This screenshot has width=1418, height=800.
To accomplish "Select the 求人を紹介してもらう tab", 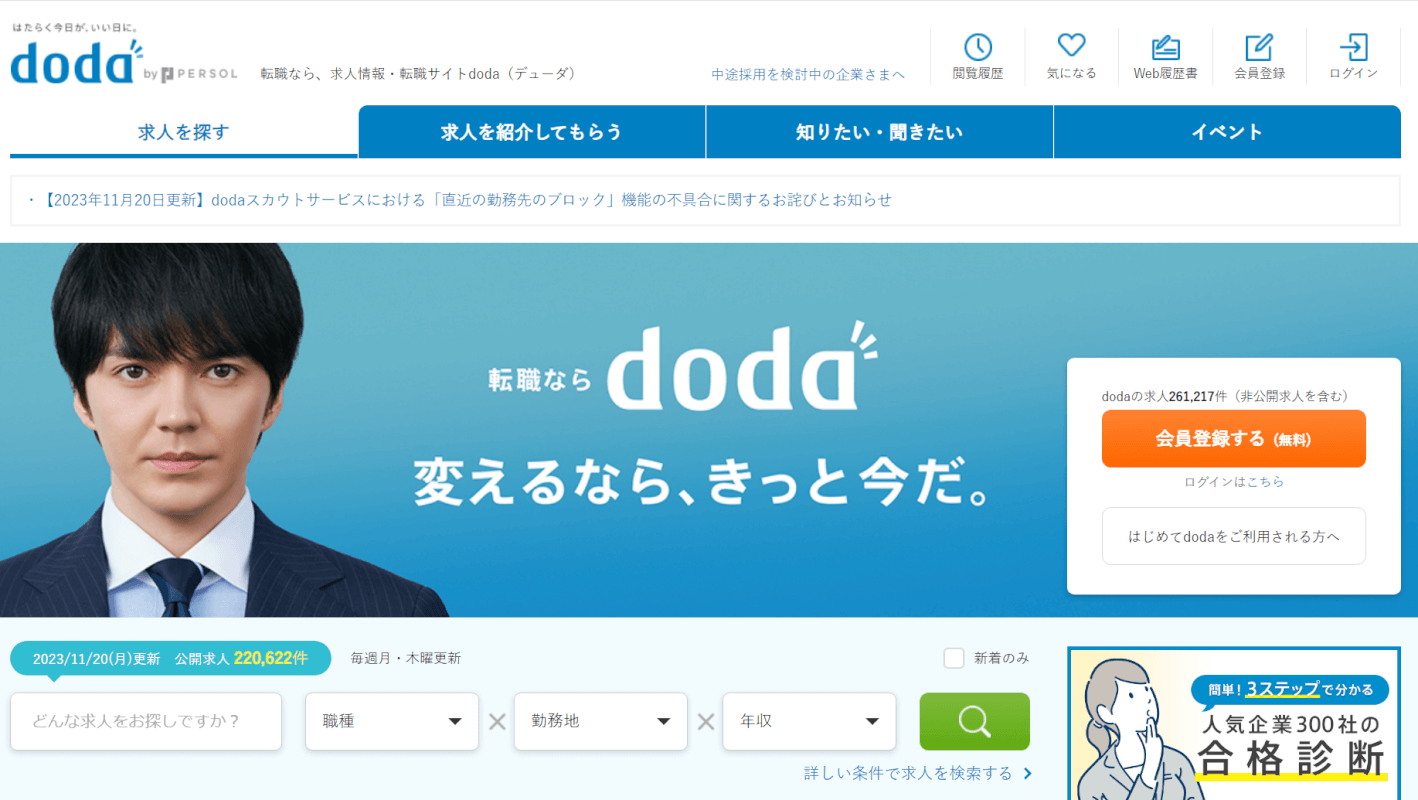I will 532,132.
